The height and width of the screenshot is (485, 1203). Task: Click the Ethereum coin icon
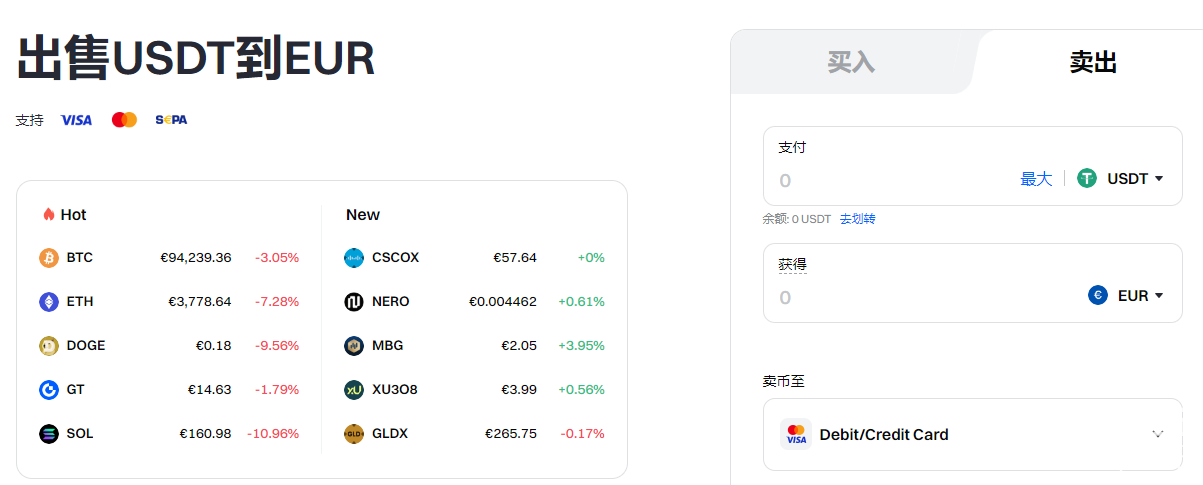point(49,302)
